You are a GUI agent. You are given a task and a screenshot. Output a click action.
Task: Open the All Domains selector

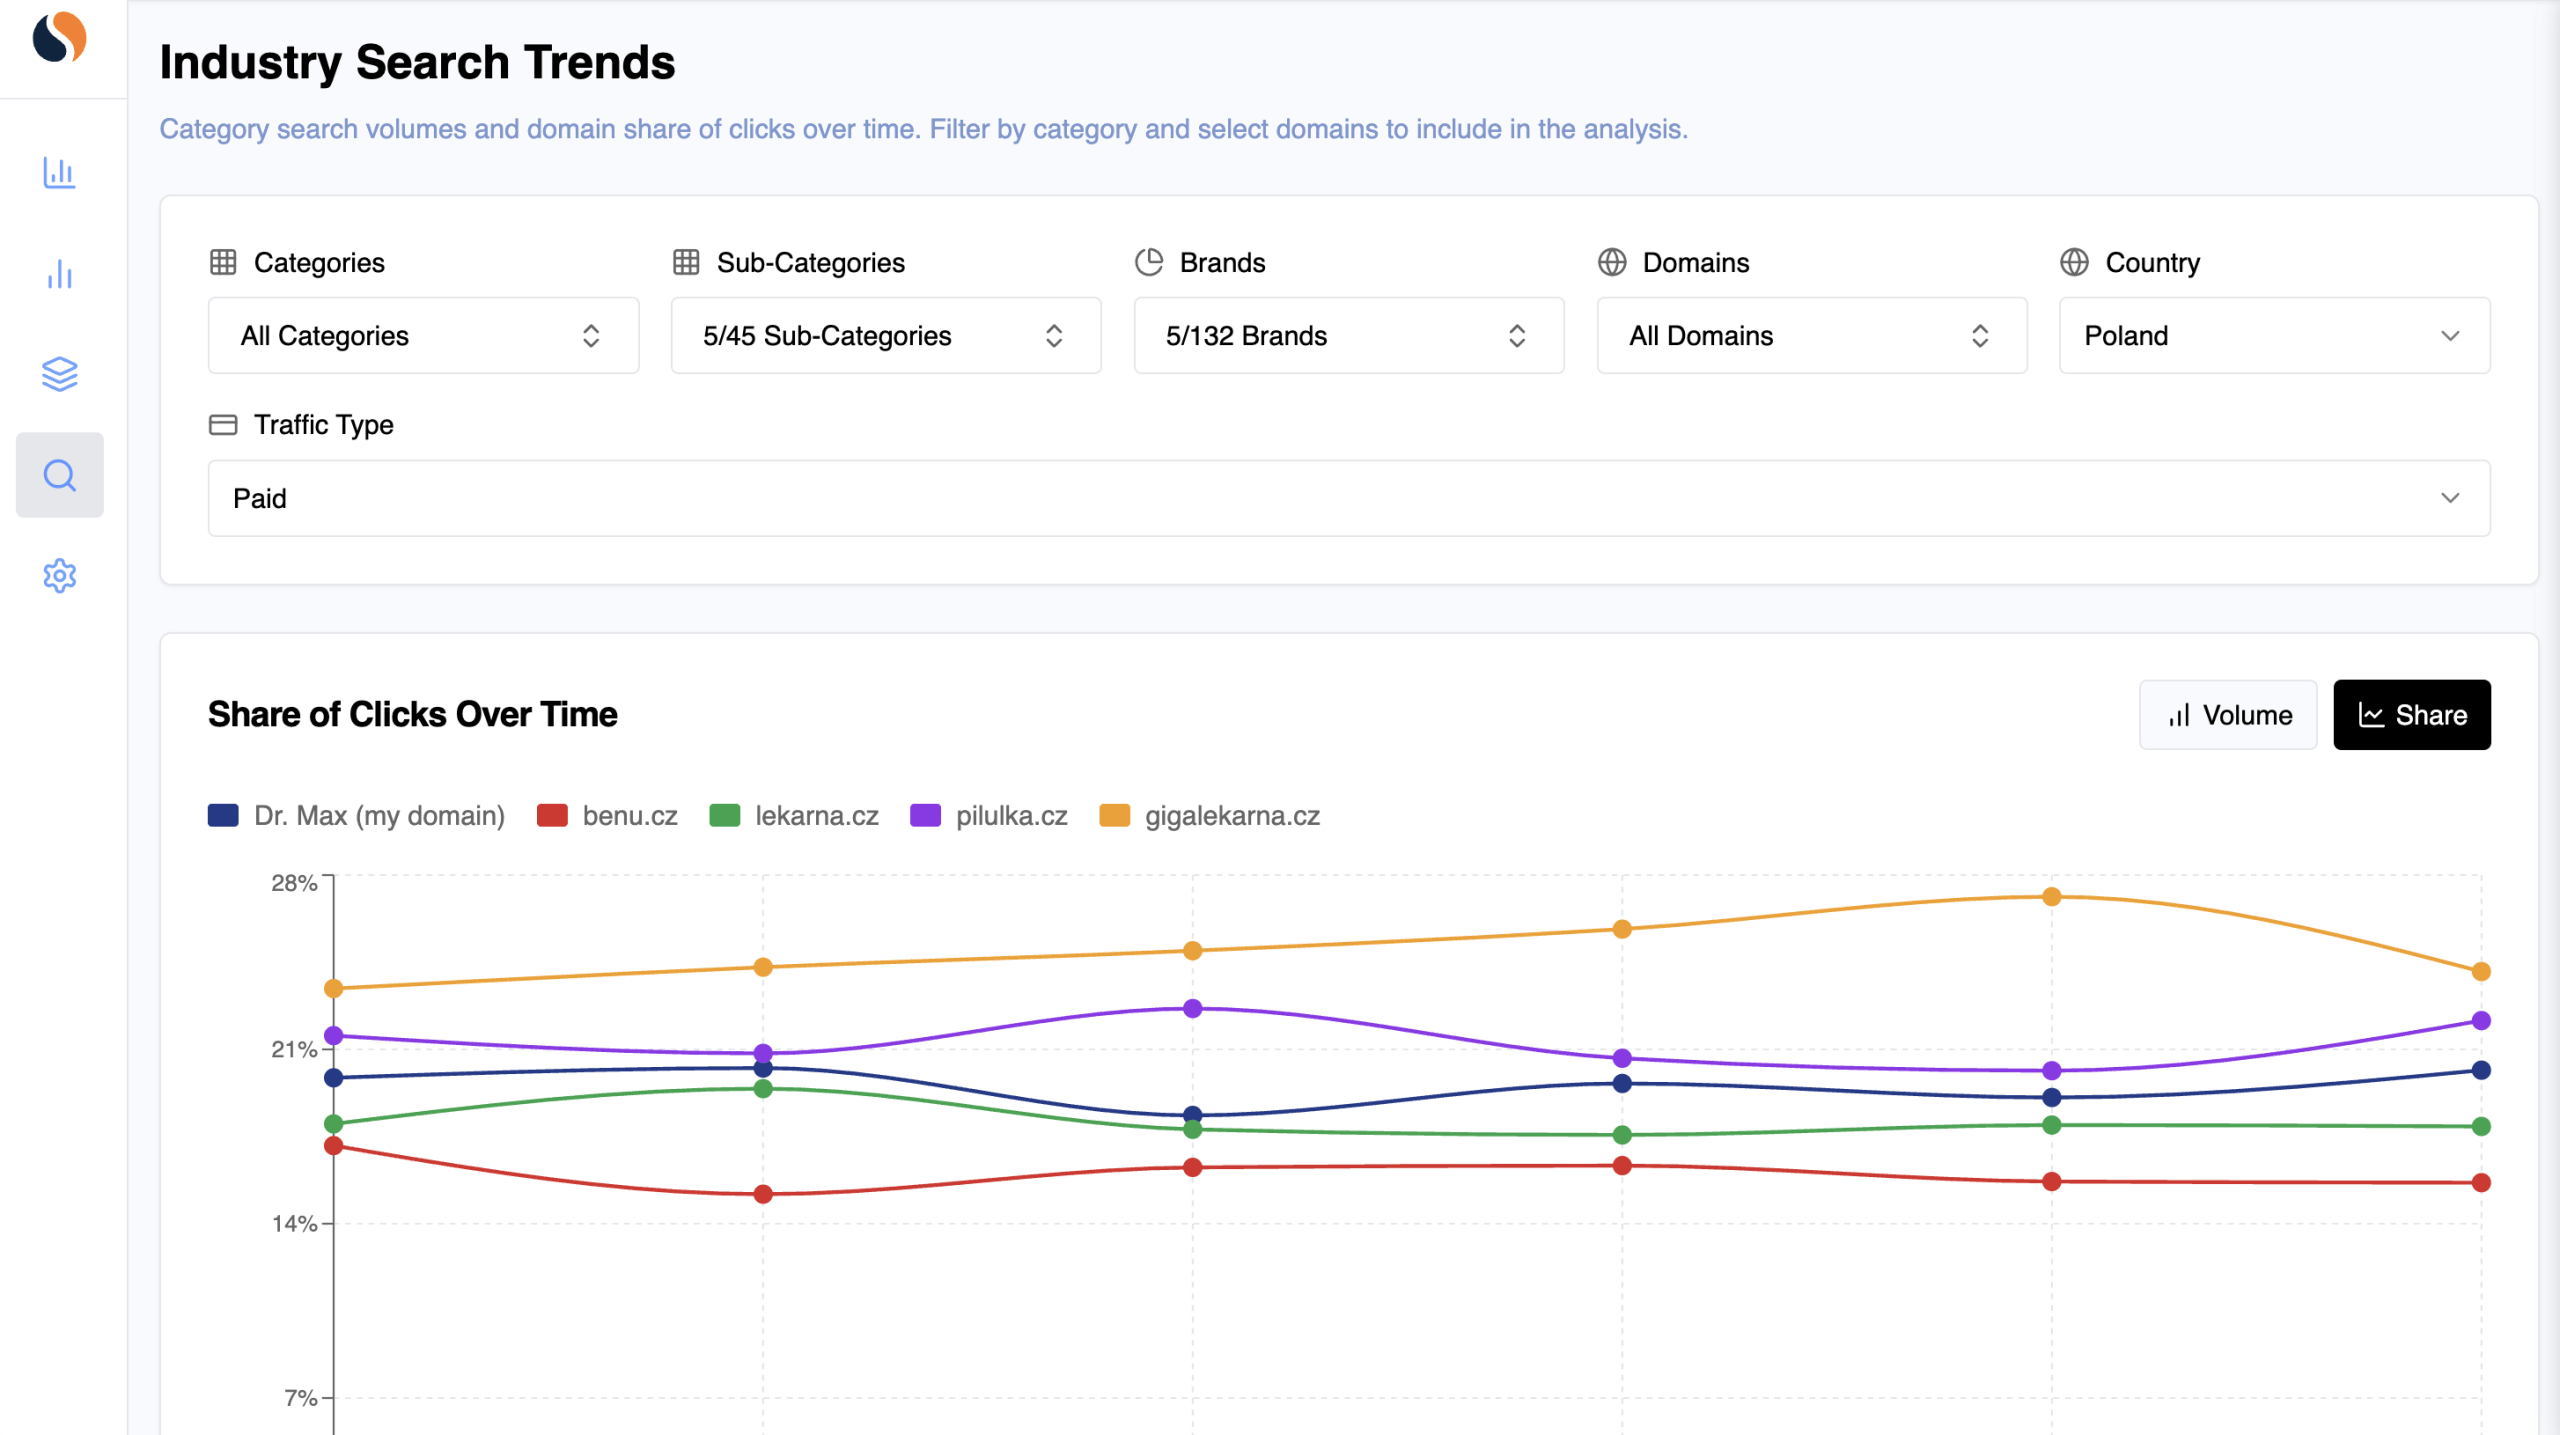[1811, 336]
